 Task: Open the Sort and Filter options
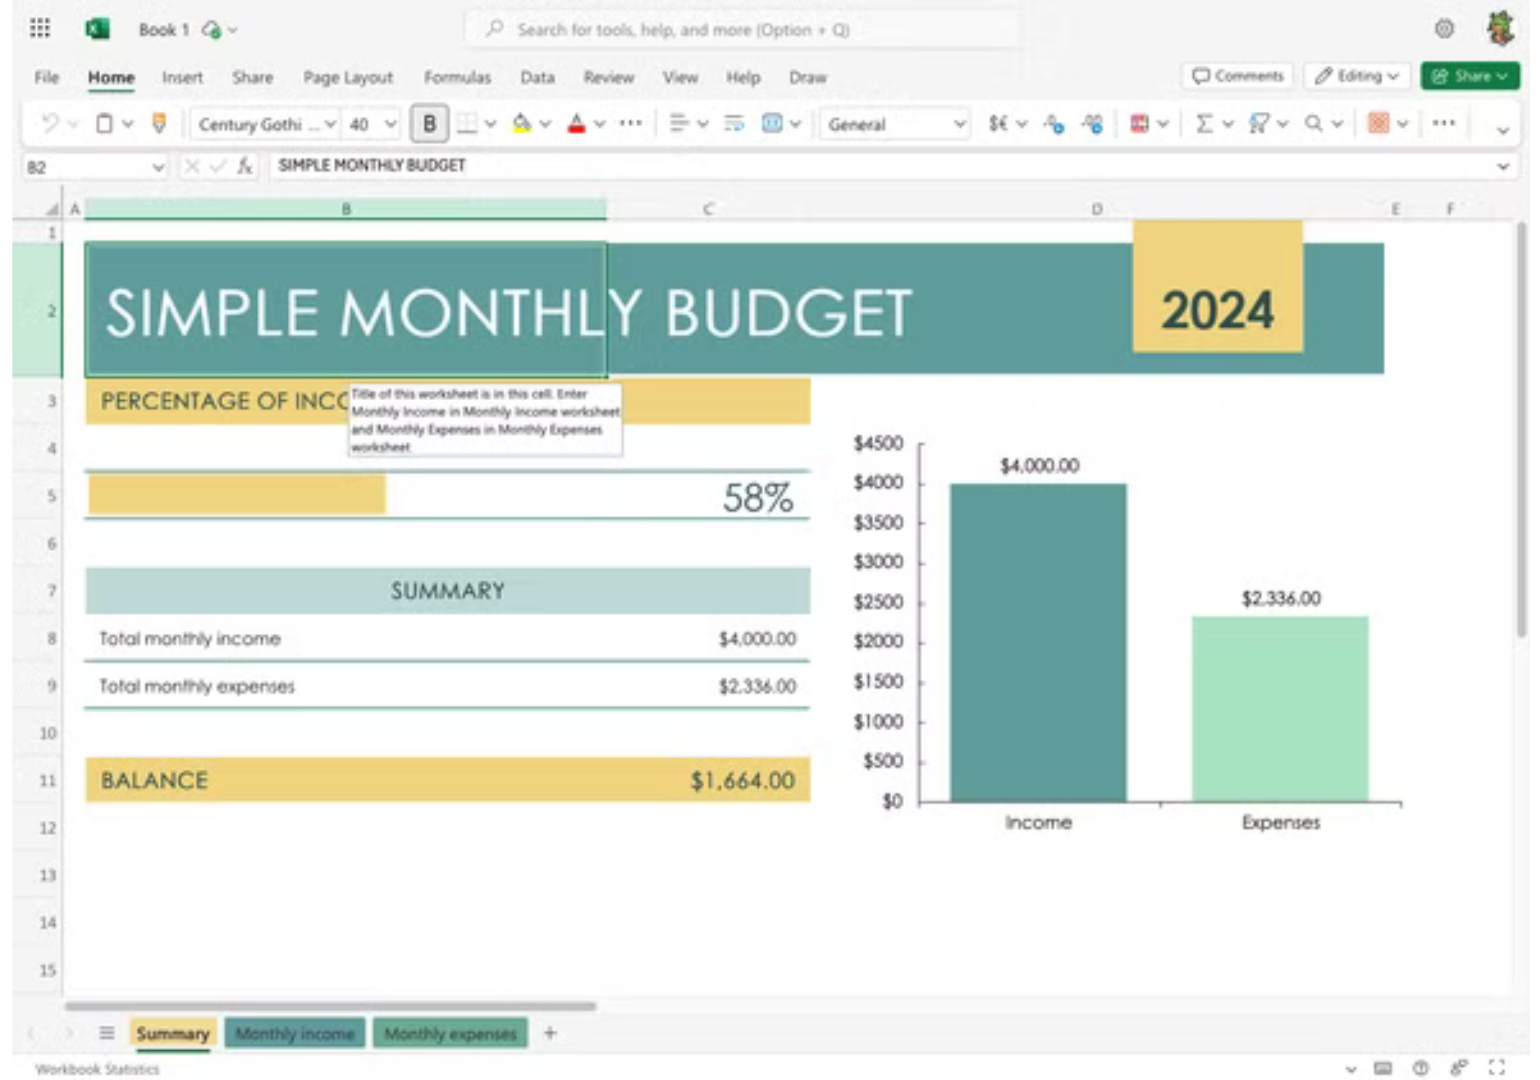click(x=1260, y=124)
